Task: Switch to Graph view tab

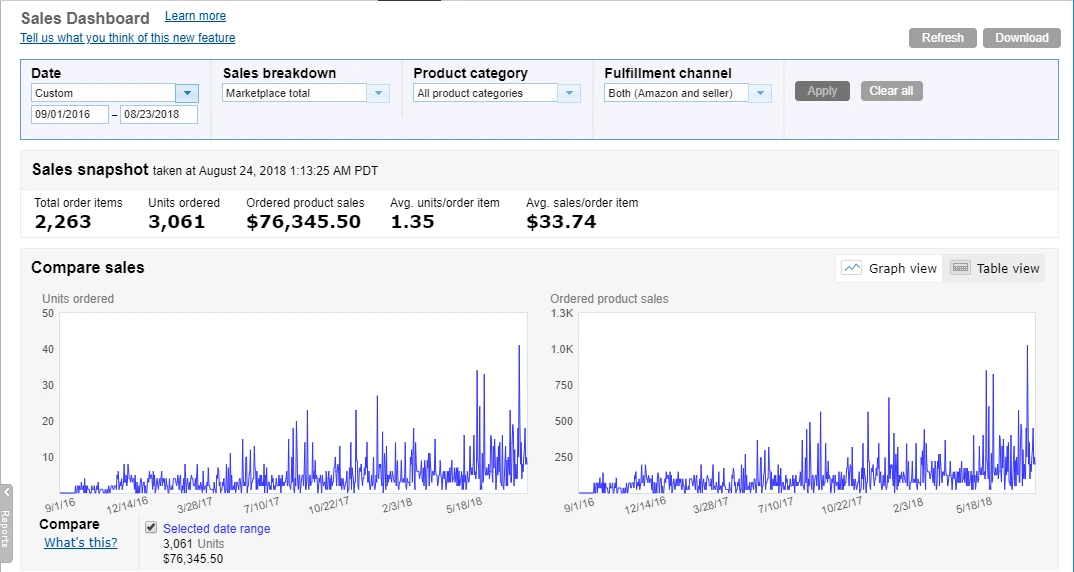Action: (x=890, y=268)
